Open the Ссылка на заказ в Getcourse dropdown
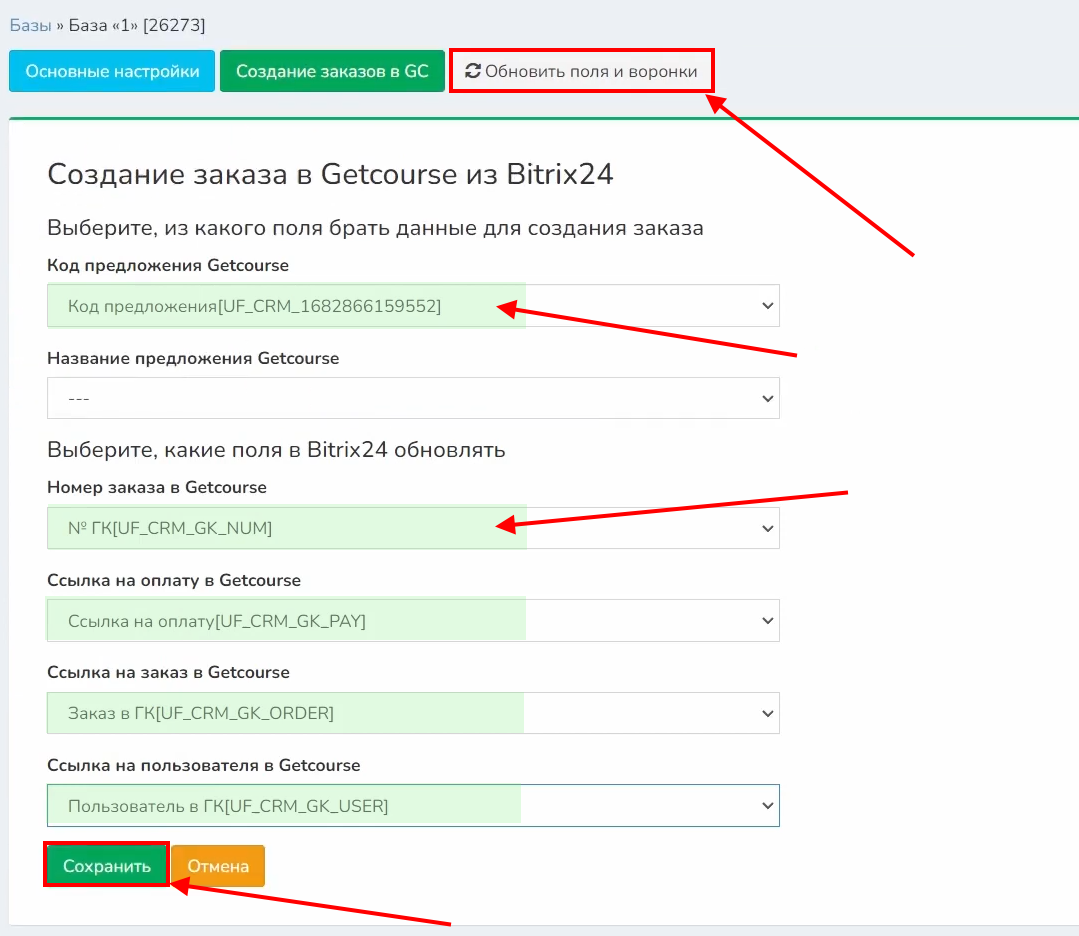Screen dimensions: 1079x936 [413, 713]
